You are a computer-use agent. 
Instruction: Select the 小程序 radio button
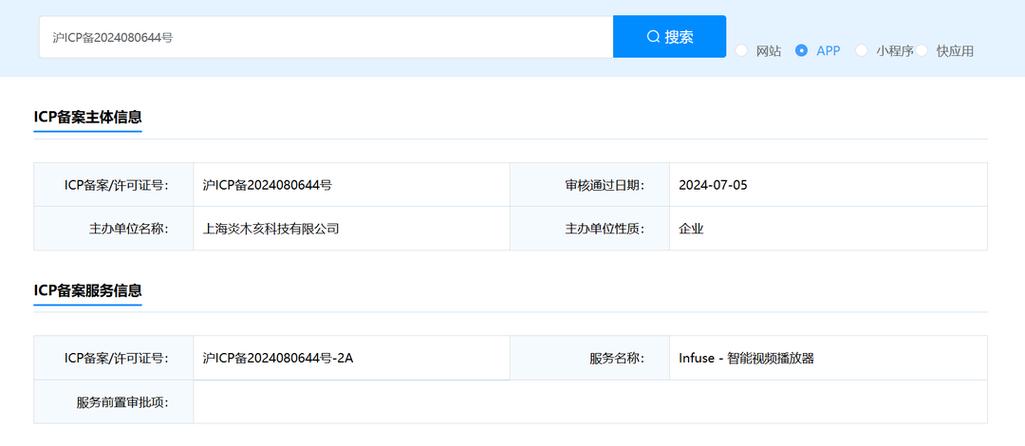[862, 51]
